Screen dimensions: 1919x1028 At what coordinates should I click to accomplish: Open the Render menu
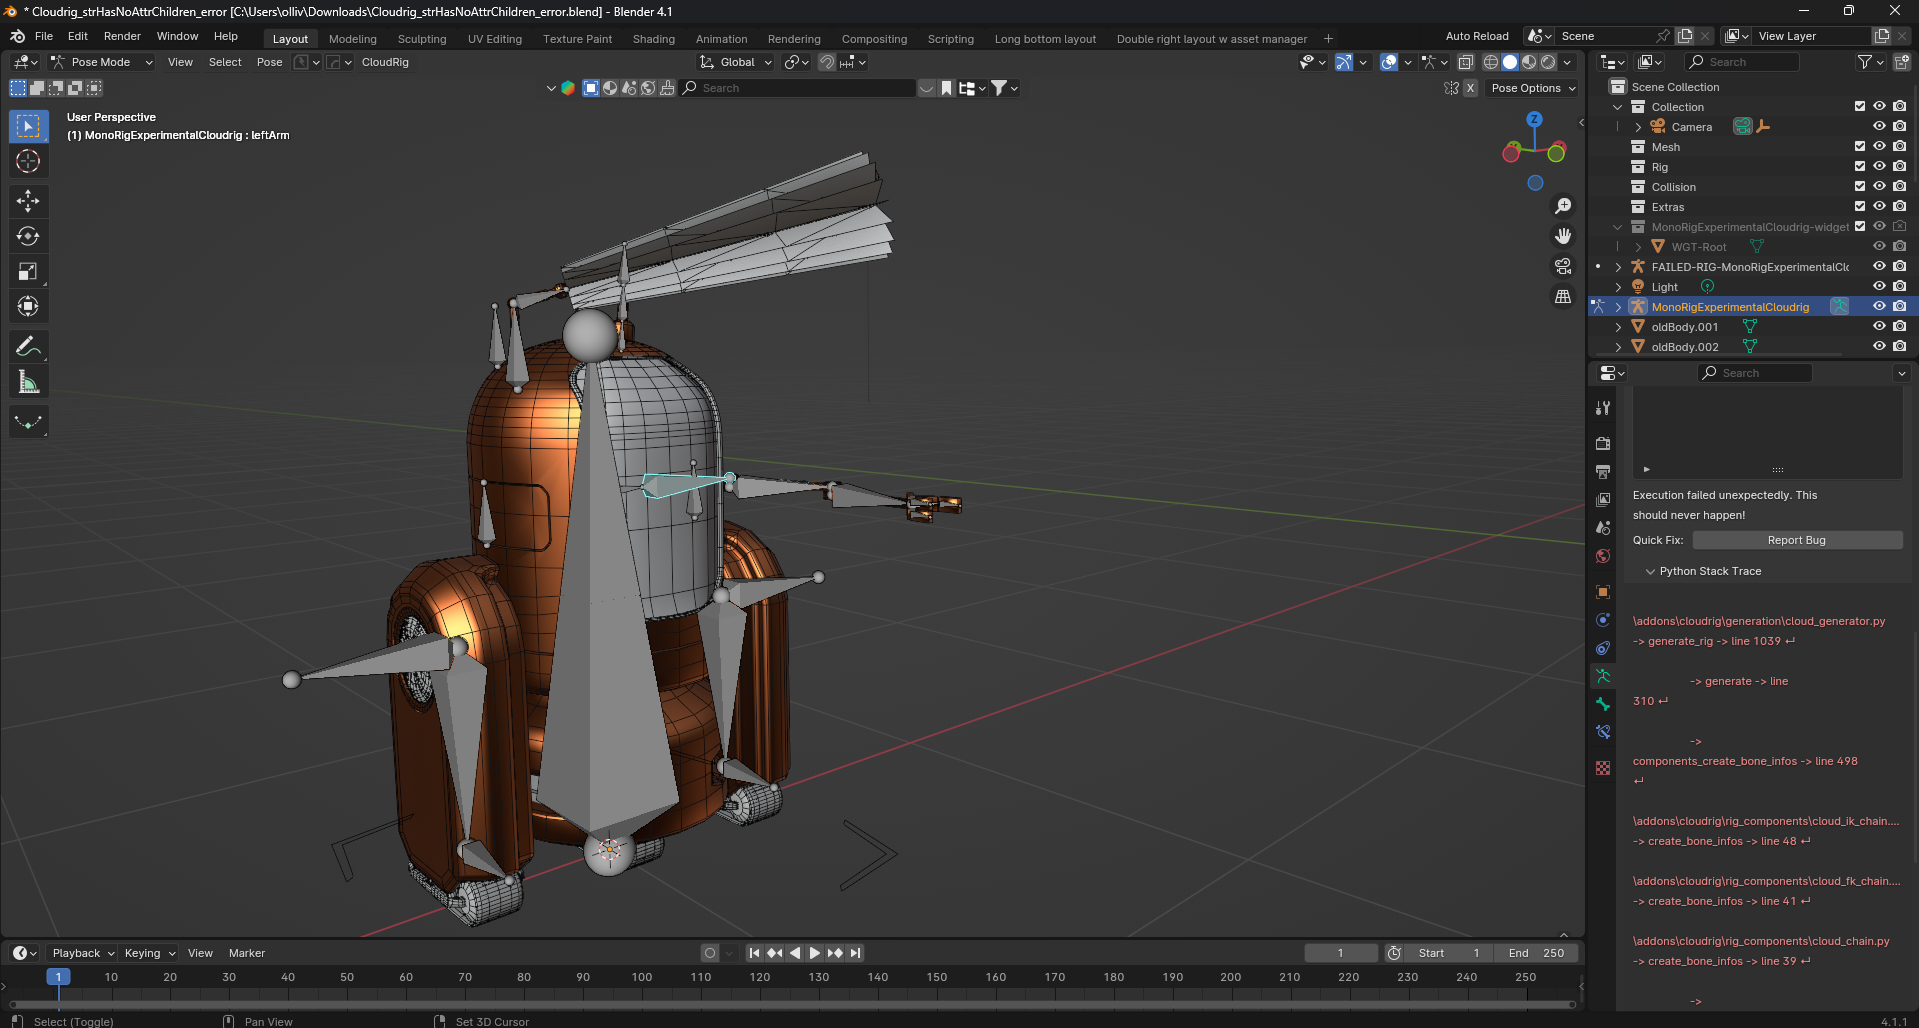point(122,36)
